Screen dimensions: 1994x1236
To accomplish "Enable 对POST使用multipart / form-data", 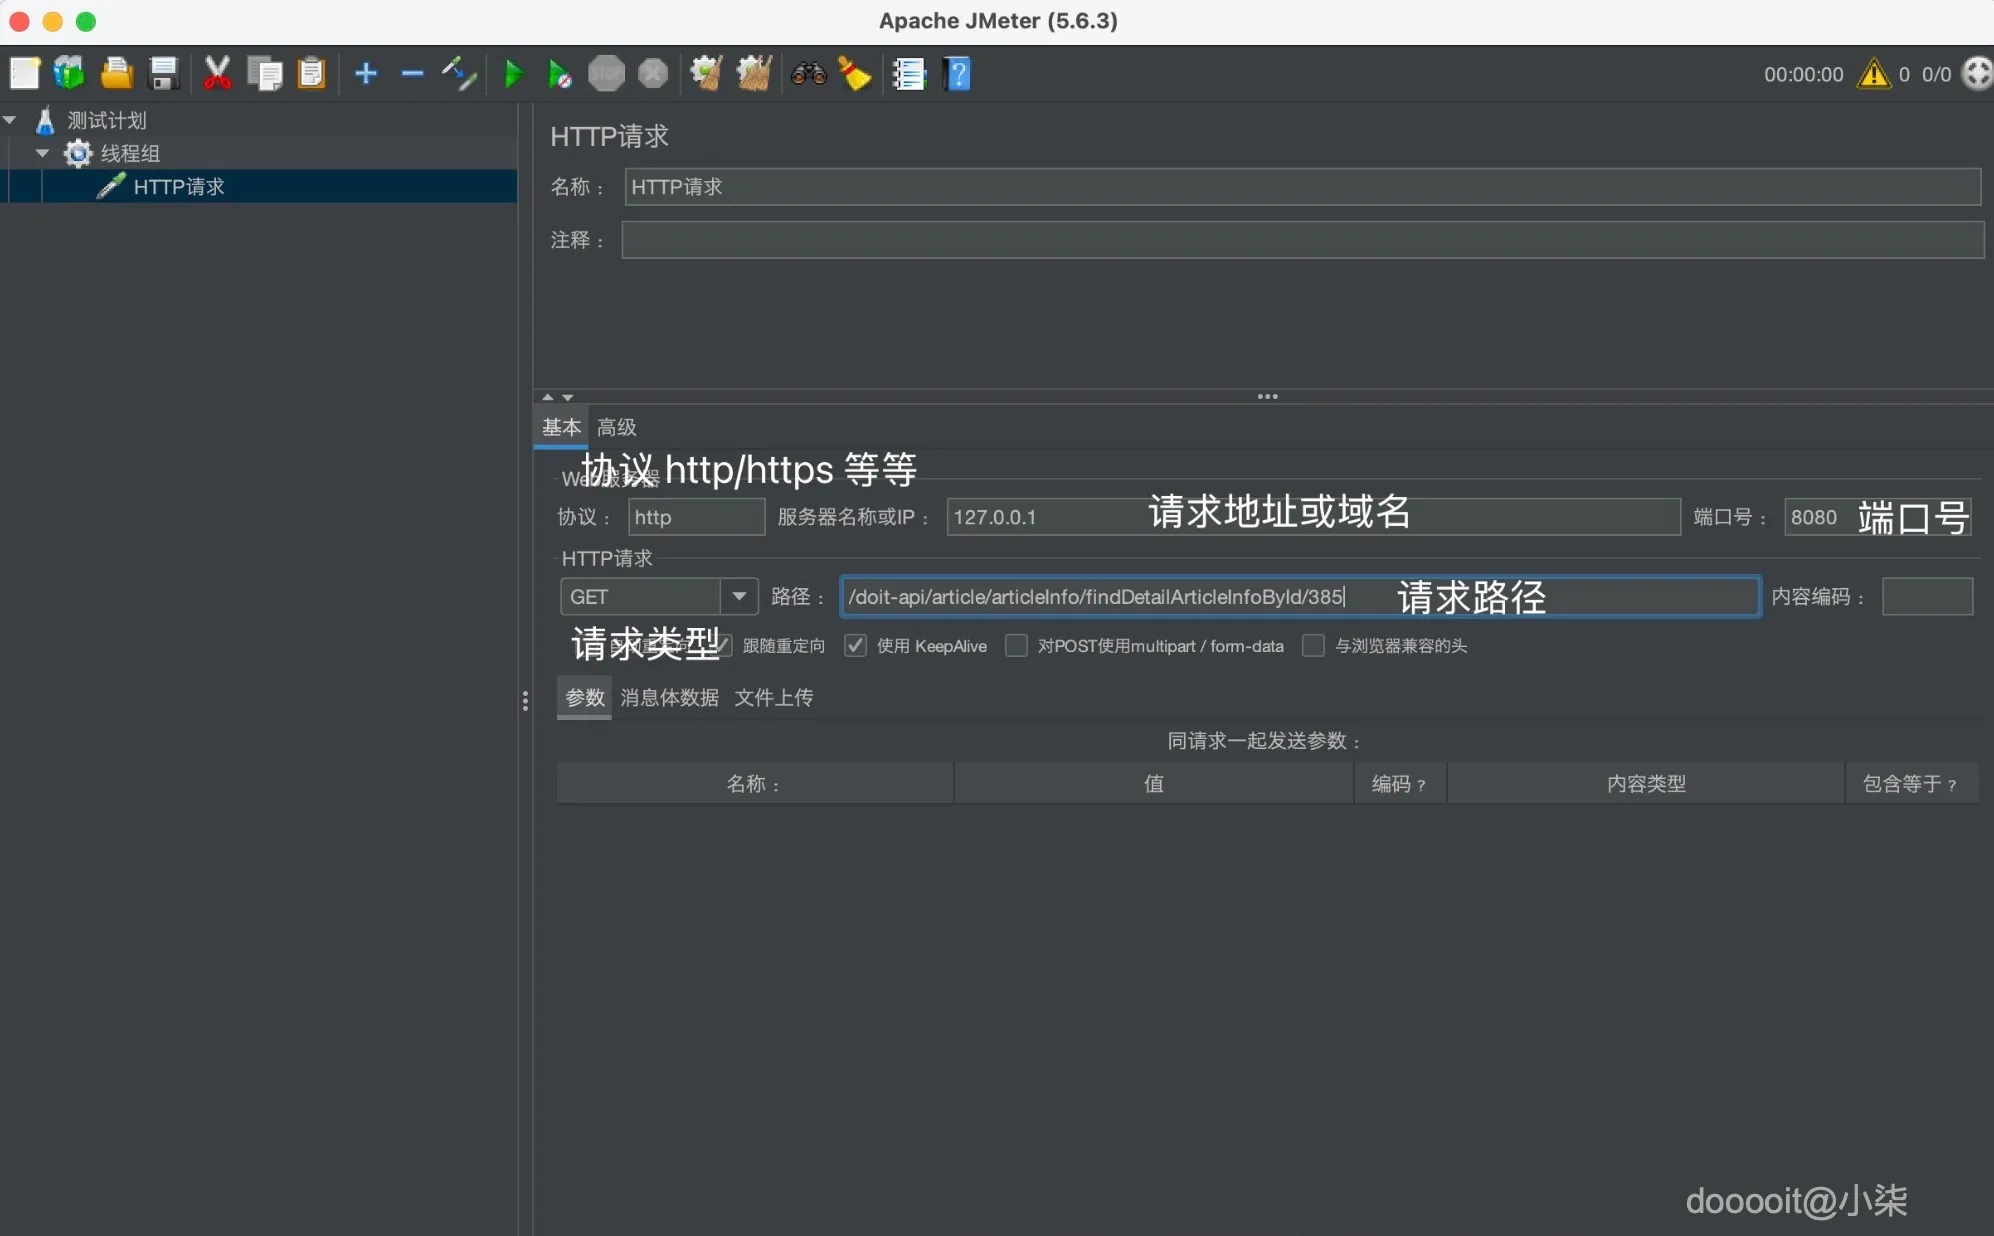I will click(1016, 646).
